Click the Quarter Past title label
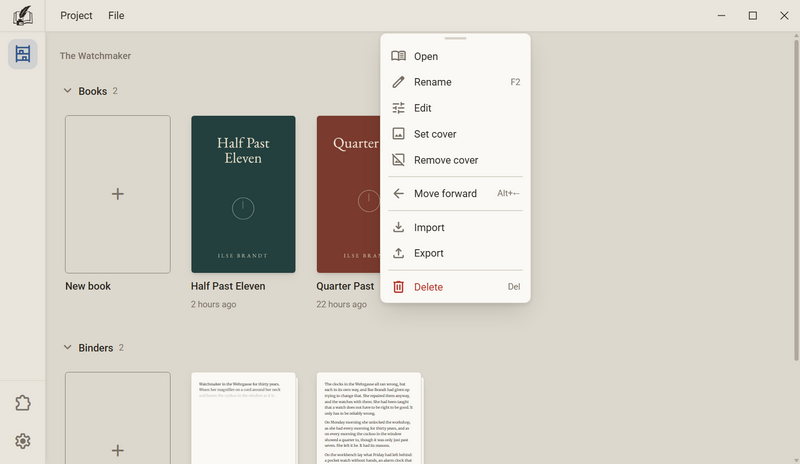The height and width of the screenshot is (464, 800). click(x=345, y=286)
